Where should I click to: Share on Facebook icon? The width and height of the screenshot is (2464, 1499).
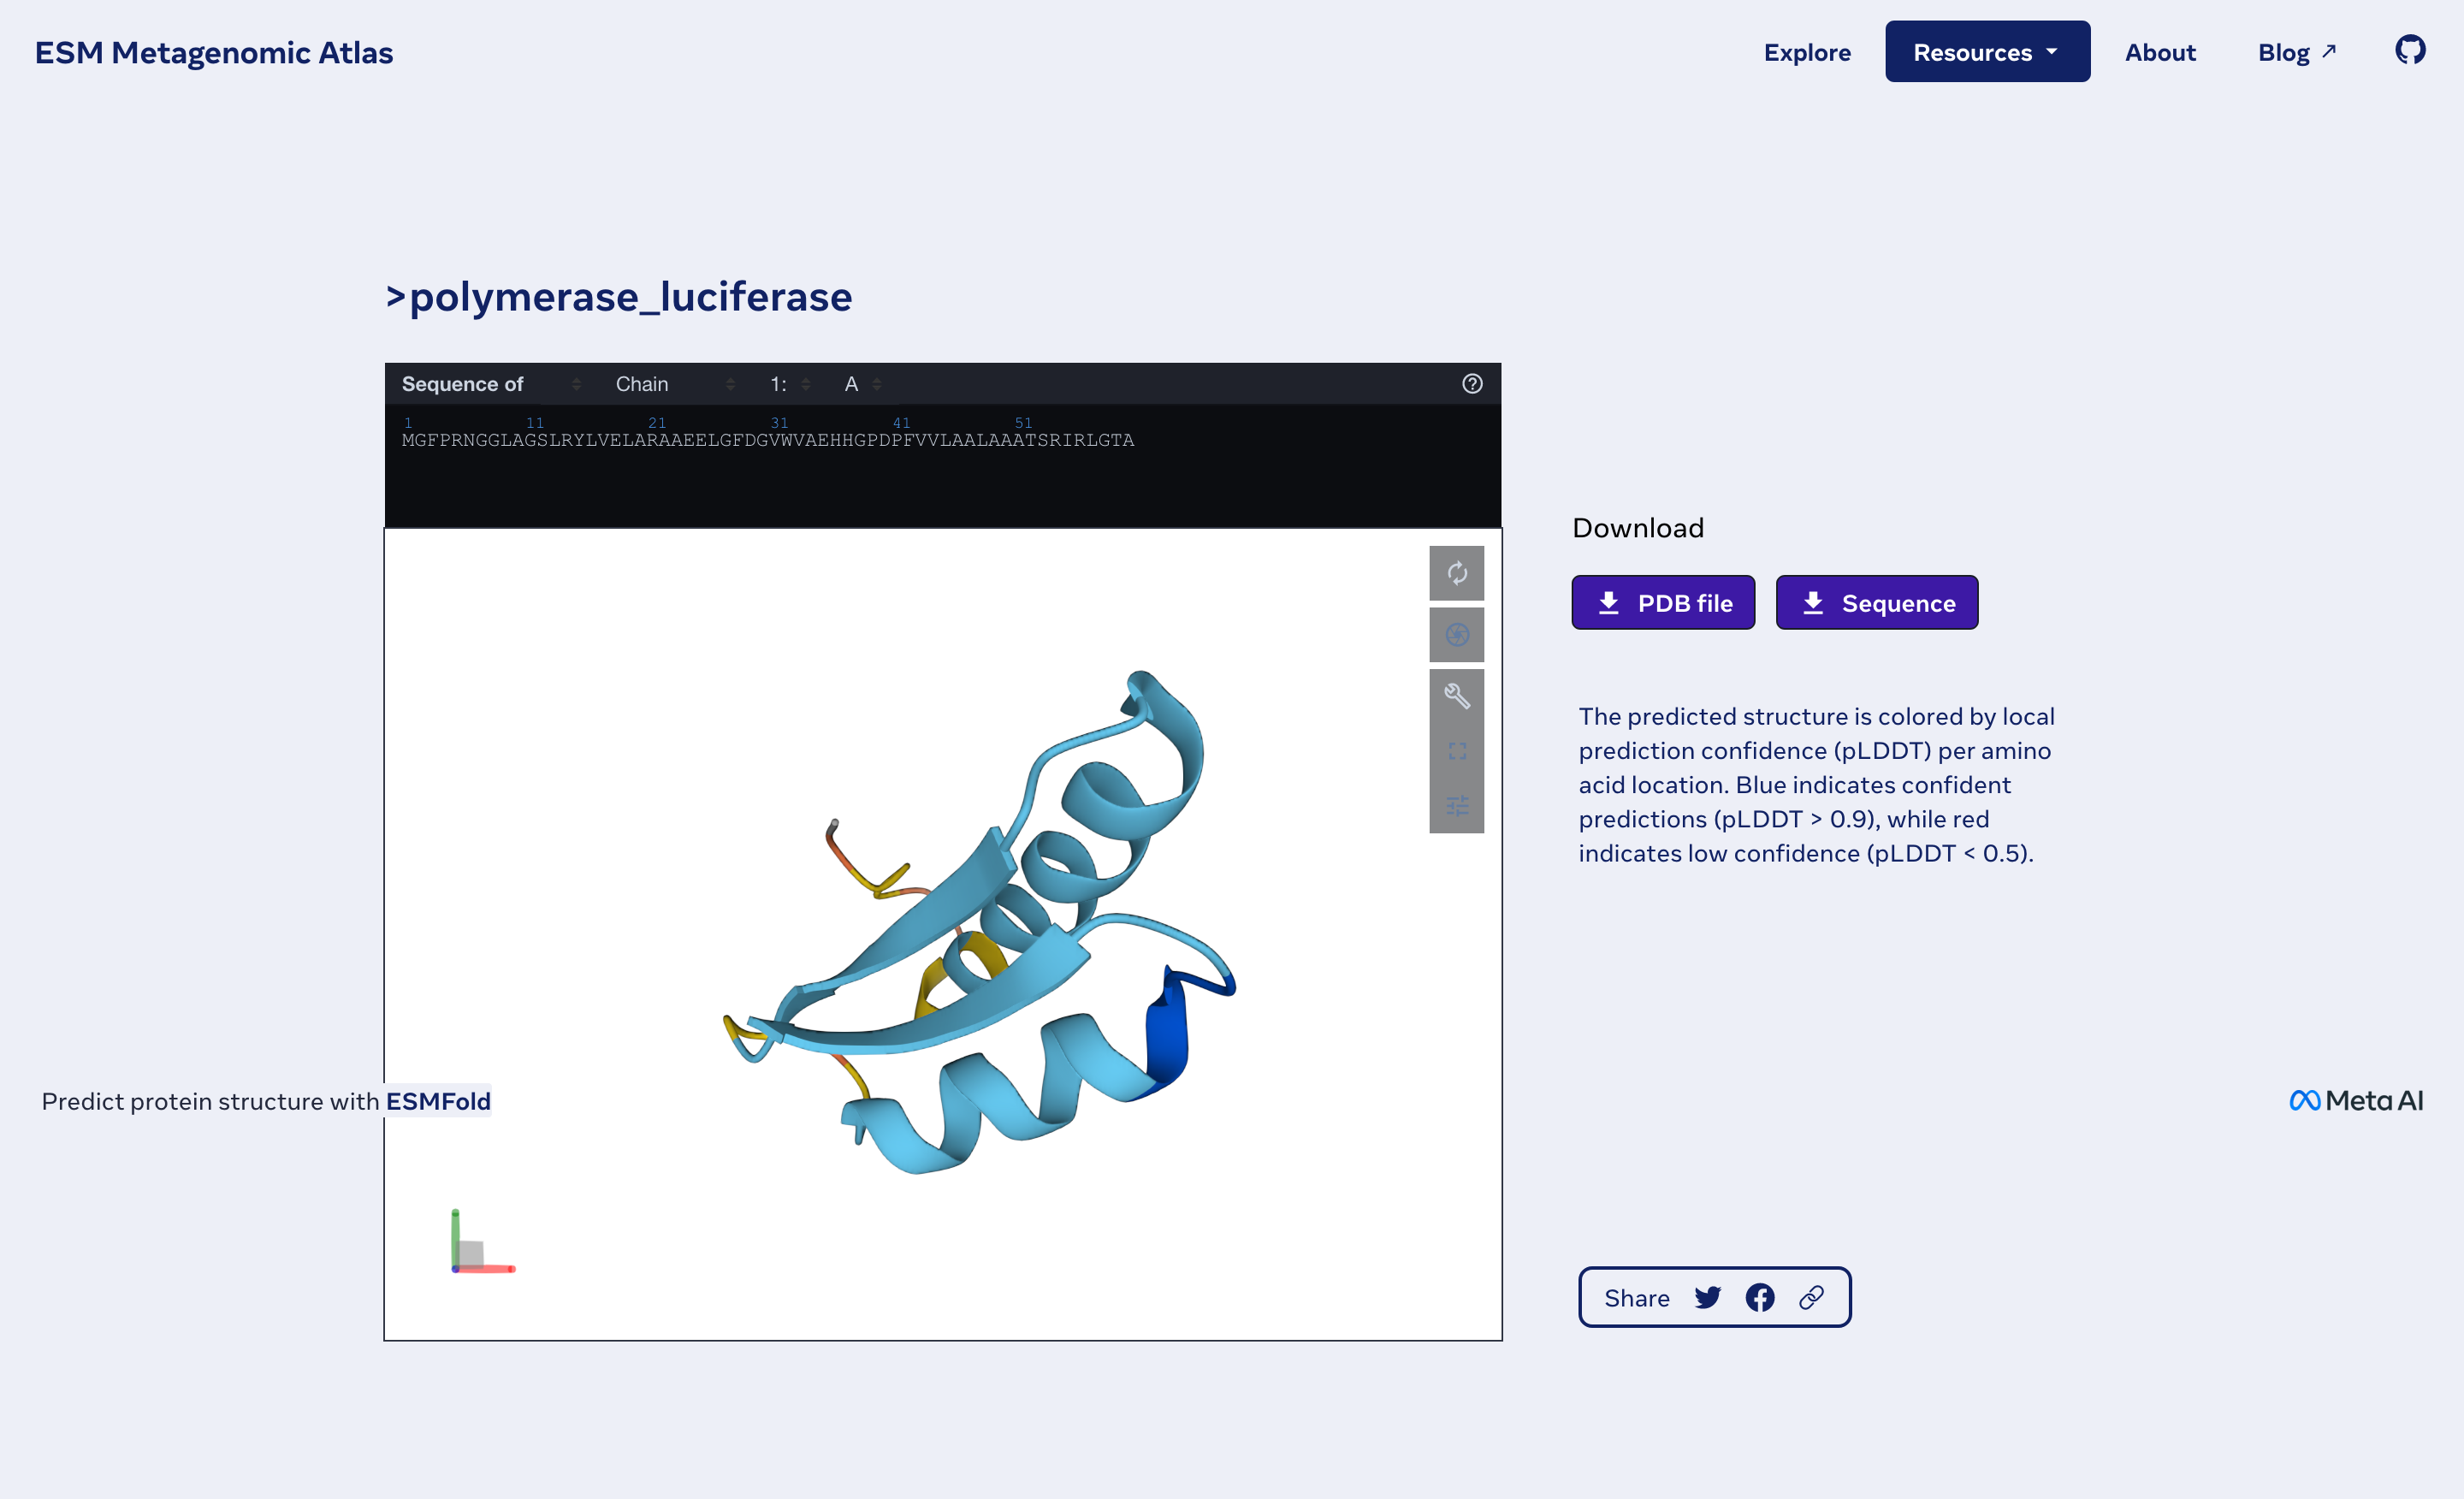tap(1759, 1297)
